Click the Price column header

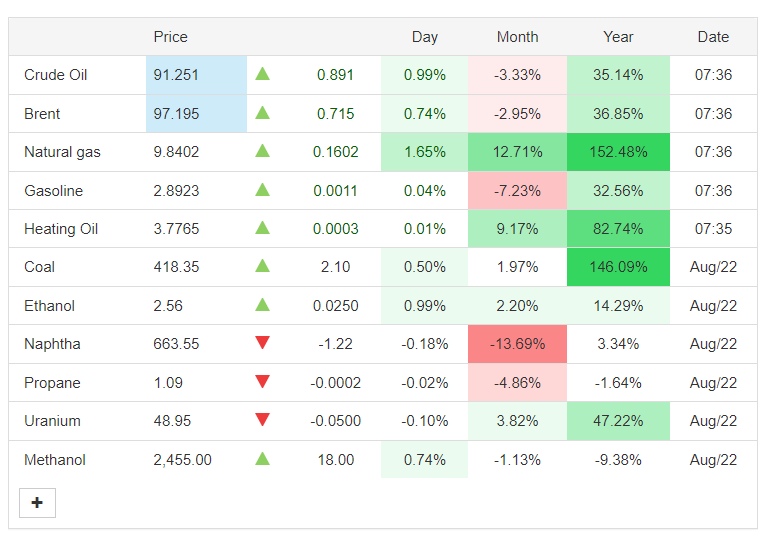[170, 37]
